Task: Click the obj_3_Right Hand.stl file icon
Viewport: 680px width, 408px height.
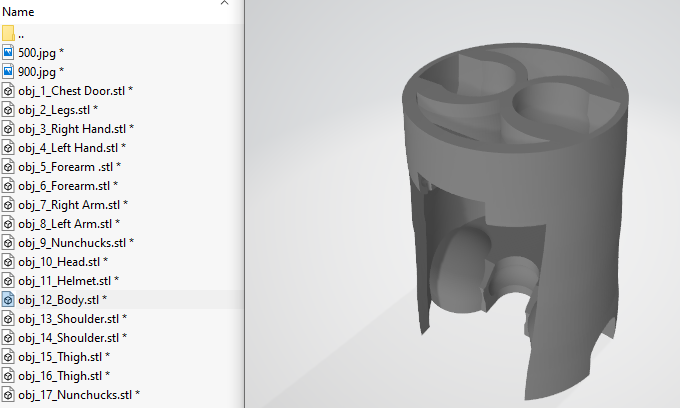Action: point(8,129)
